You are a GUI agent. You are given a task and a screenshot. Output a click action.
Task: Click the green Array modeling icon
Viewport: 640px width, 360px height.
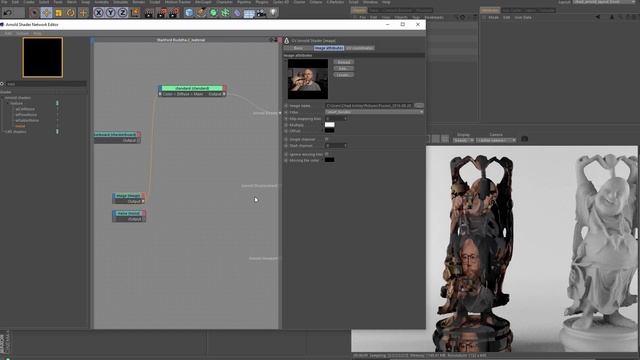225,13
